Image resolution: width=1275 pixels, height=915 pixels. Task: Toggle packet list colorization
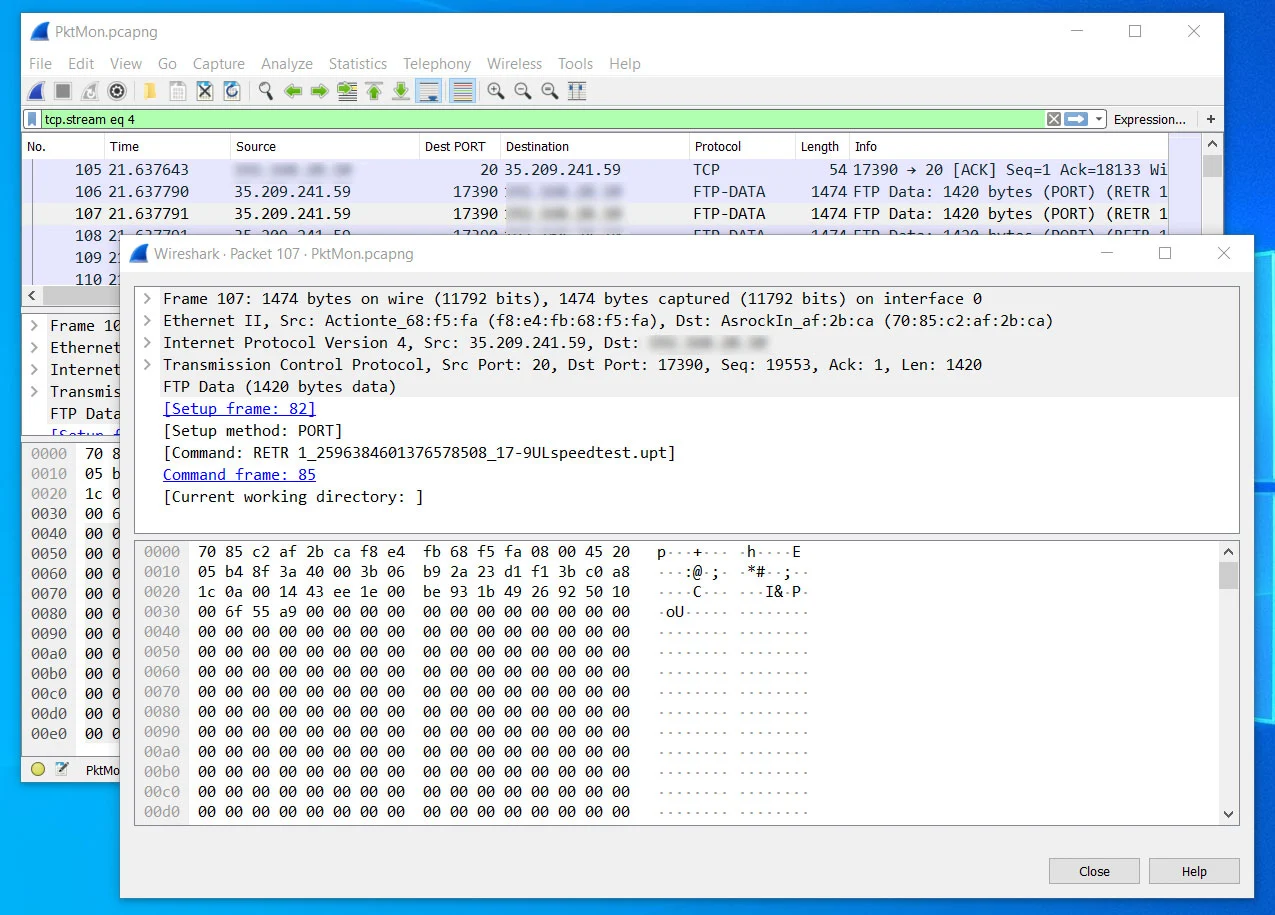coord(461,91)
